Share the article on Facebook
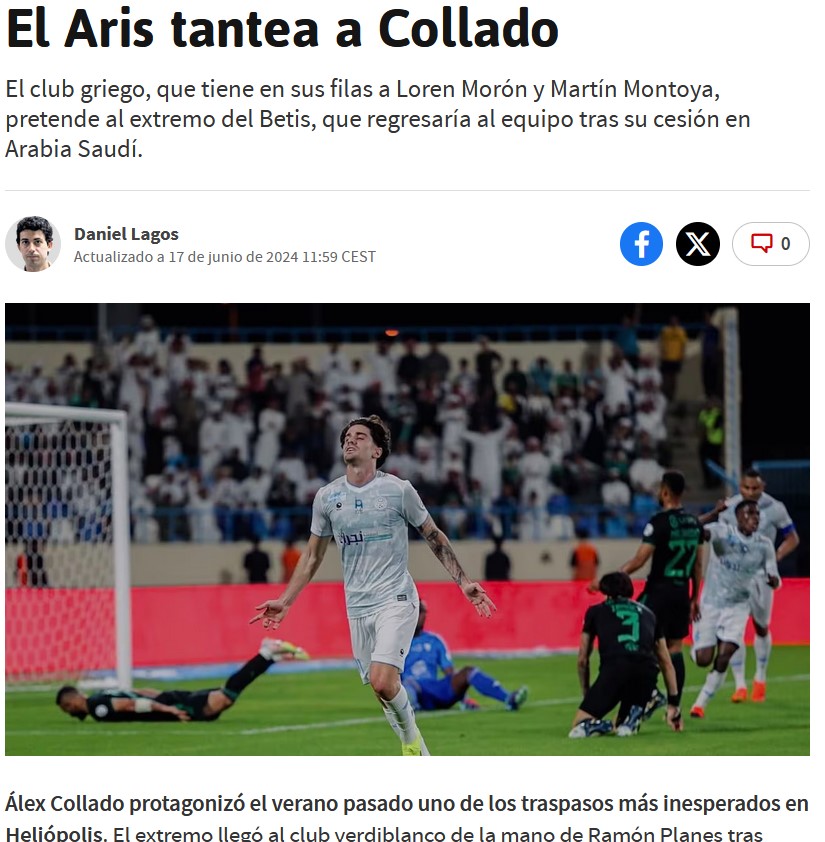Viewport: 825px width, 842px height. (x=641, y=244)
